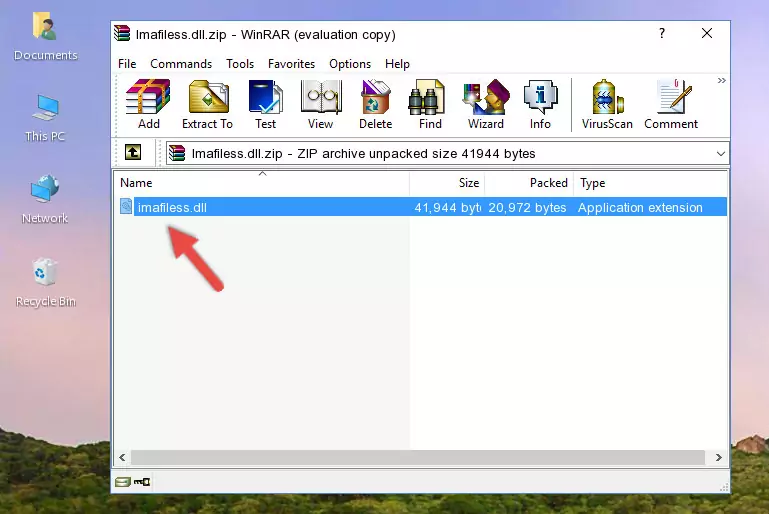Click the horizontal scrollbar right arrow
This screenshot has height=514, width=769.
[x=718, y=458]
